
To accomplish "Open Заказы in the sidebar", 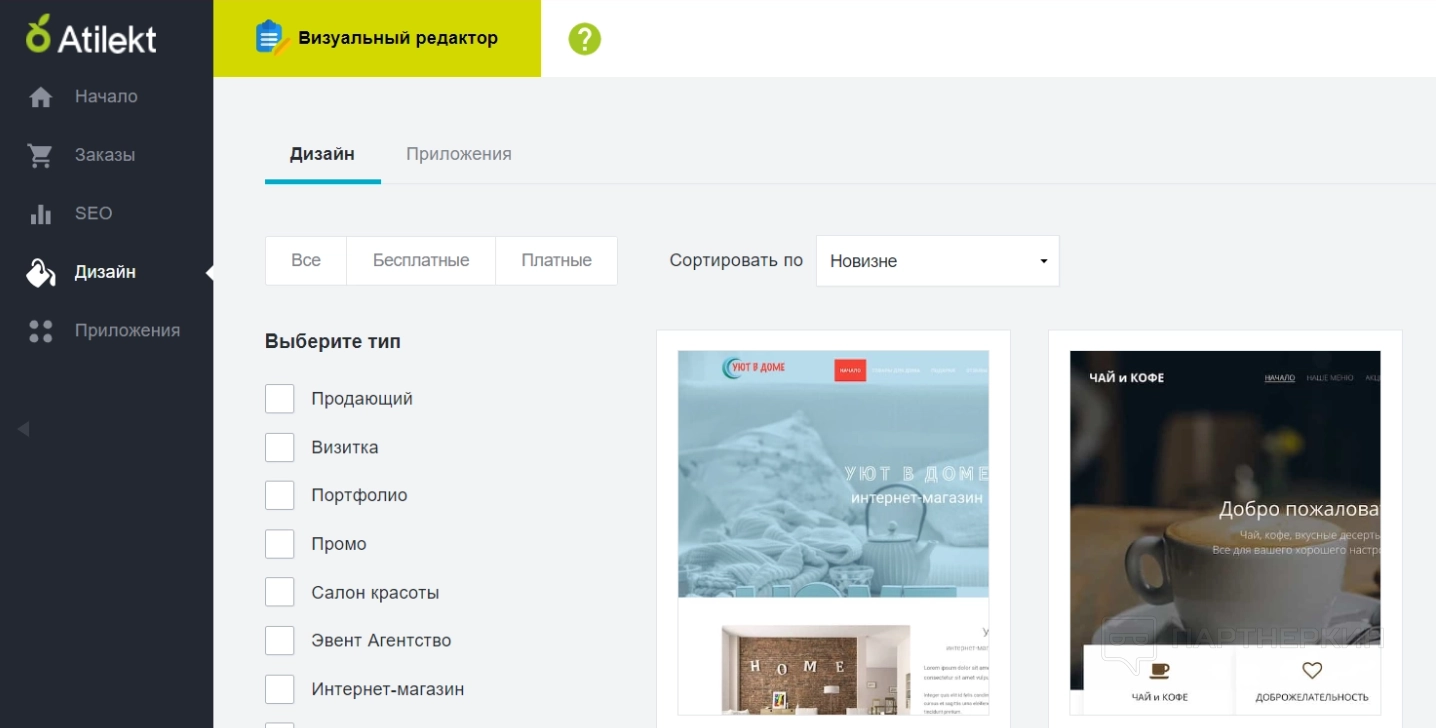I will (x=107, y=155).
